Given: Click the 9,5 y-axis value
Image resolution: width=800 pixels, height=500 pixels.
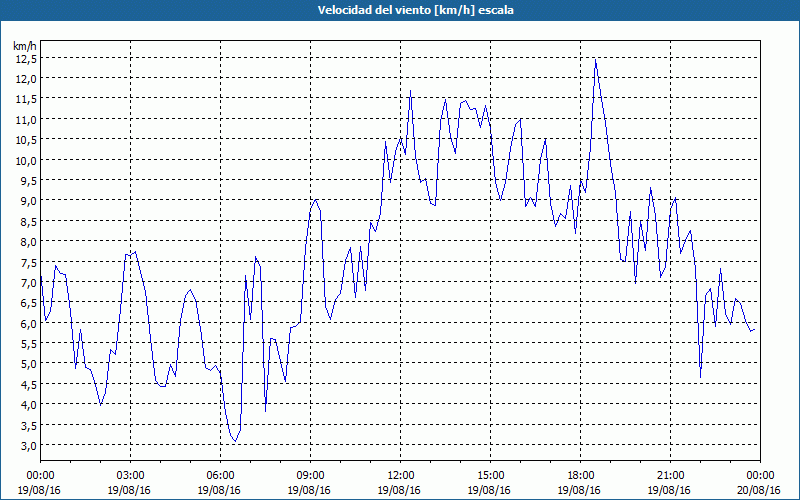Looking at the screenshot, I should tap(29, 181).
